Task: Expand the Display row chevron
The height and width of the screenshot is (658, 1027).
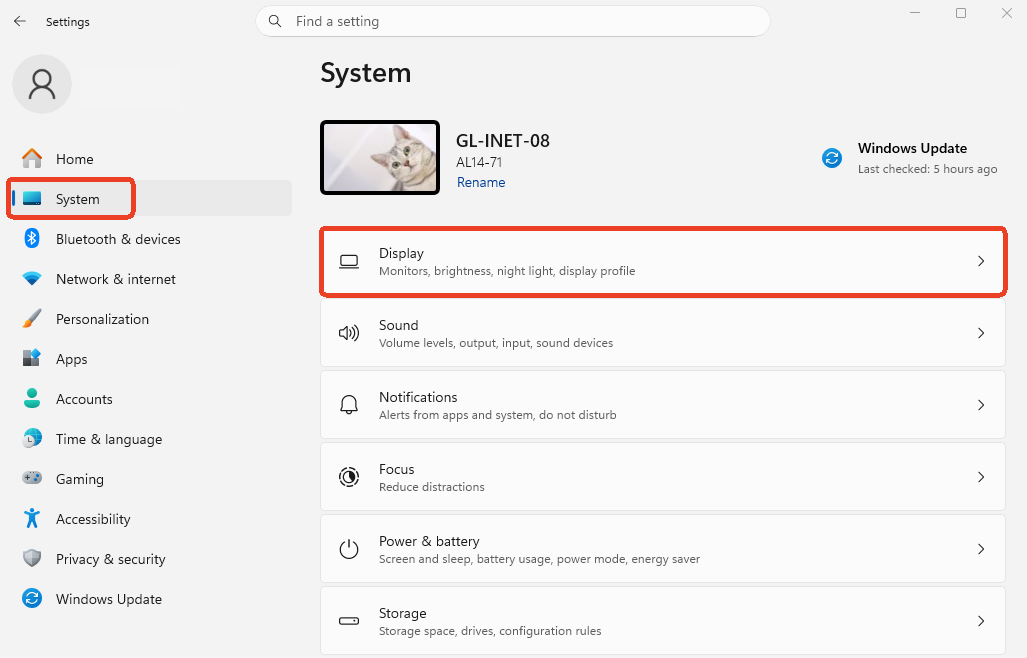Action: click(980, 261)
